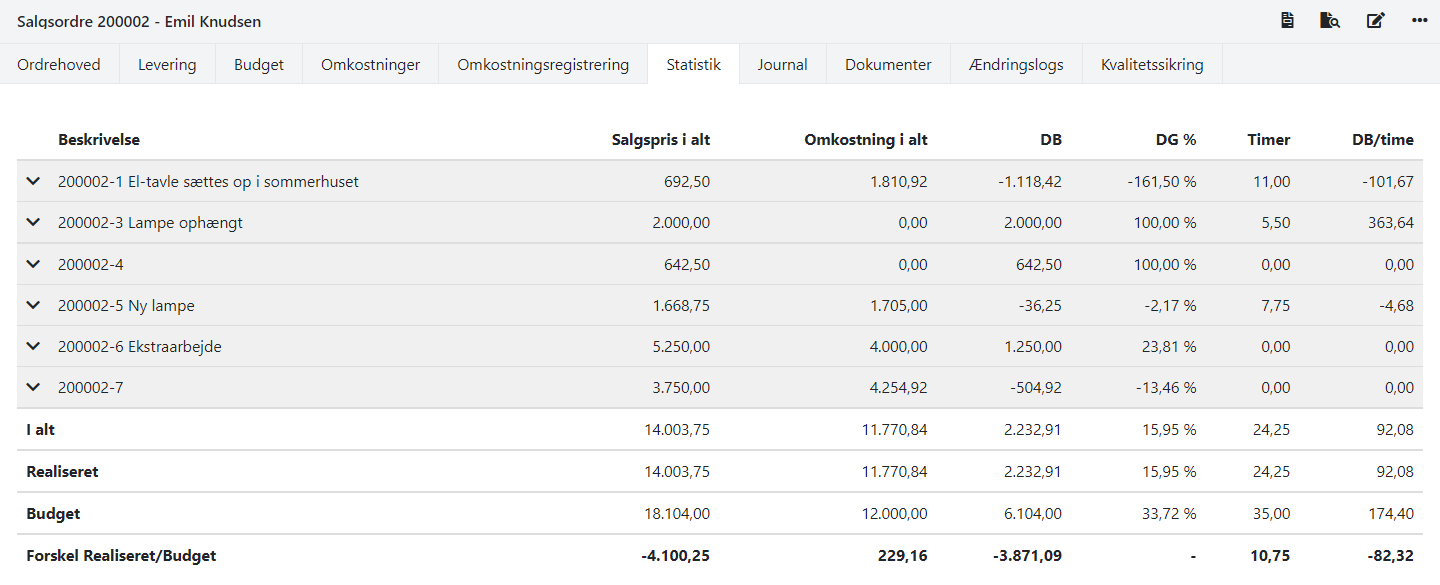Open the Levering tab
The width and height of the screenshot is (1440, 585).
(x=167, y=63)
